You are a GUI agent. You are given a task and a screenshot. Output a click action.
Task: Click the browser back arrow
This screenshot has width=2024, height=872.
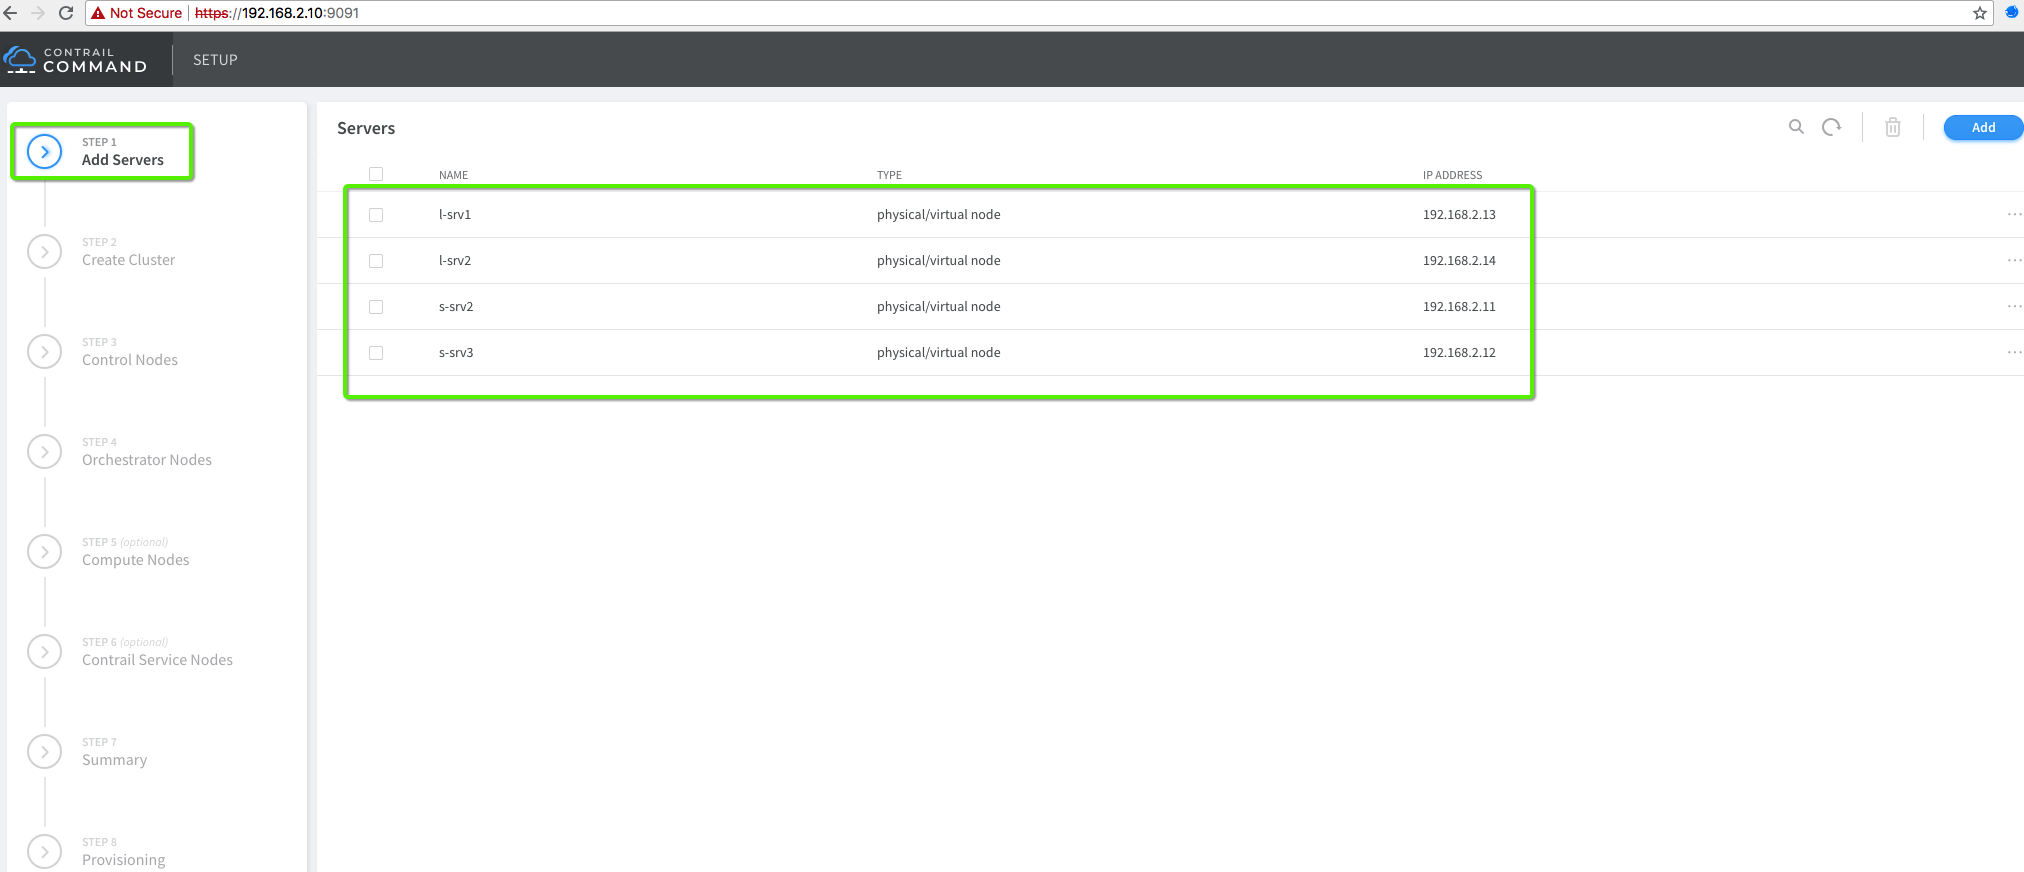[x=11, y=13]
